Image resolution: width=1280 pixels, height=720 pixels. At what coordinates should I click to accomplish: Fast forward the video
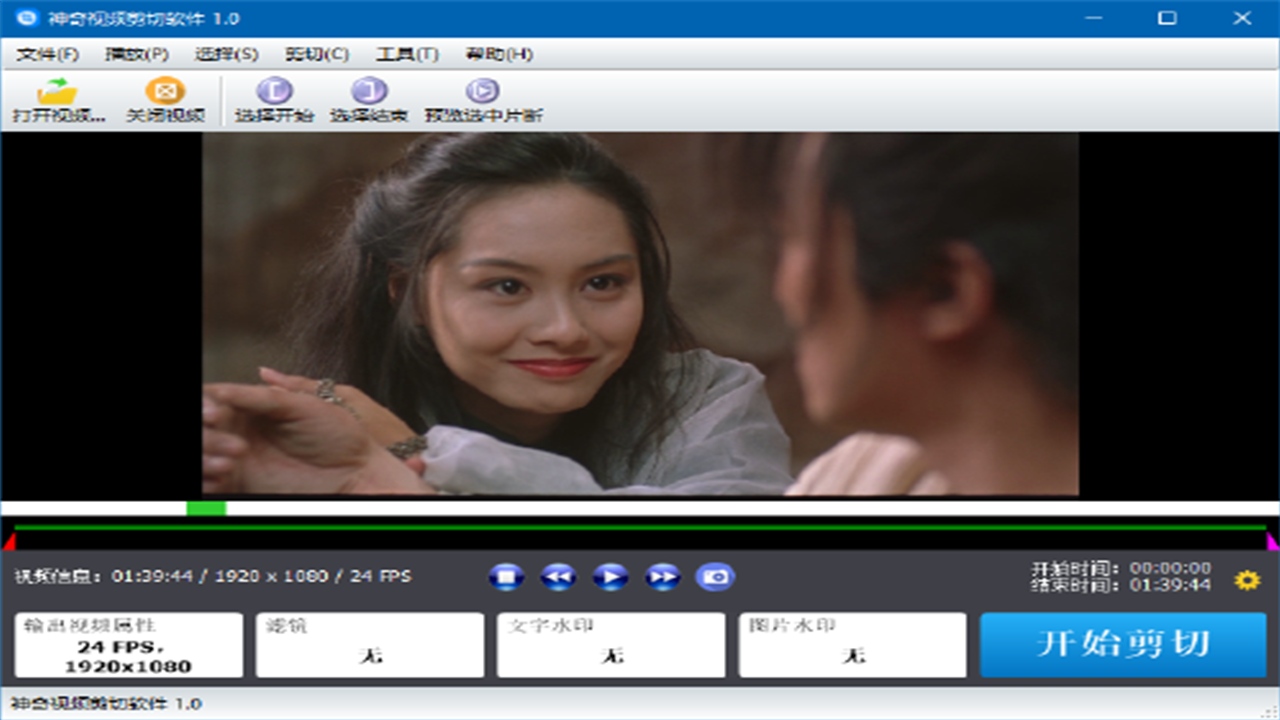pyautogui.click(x=662, y=577)
